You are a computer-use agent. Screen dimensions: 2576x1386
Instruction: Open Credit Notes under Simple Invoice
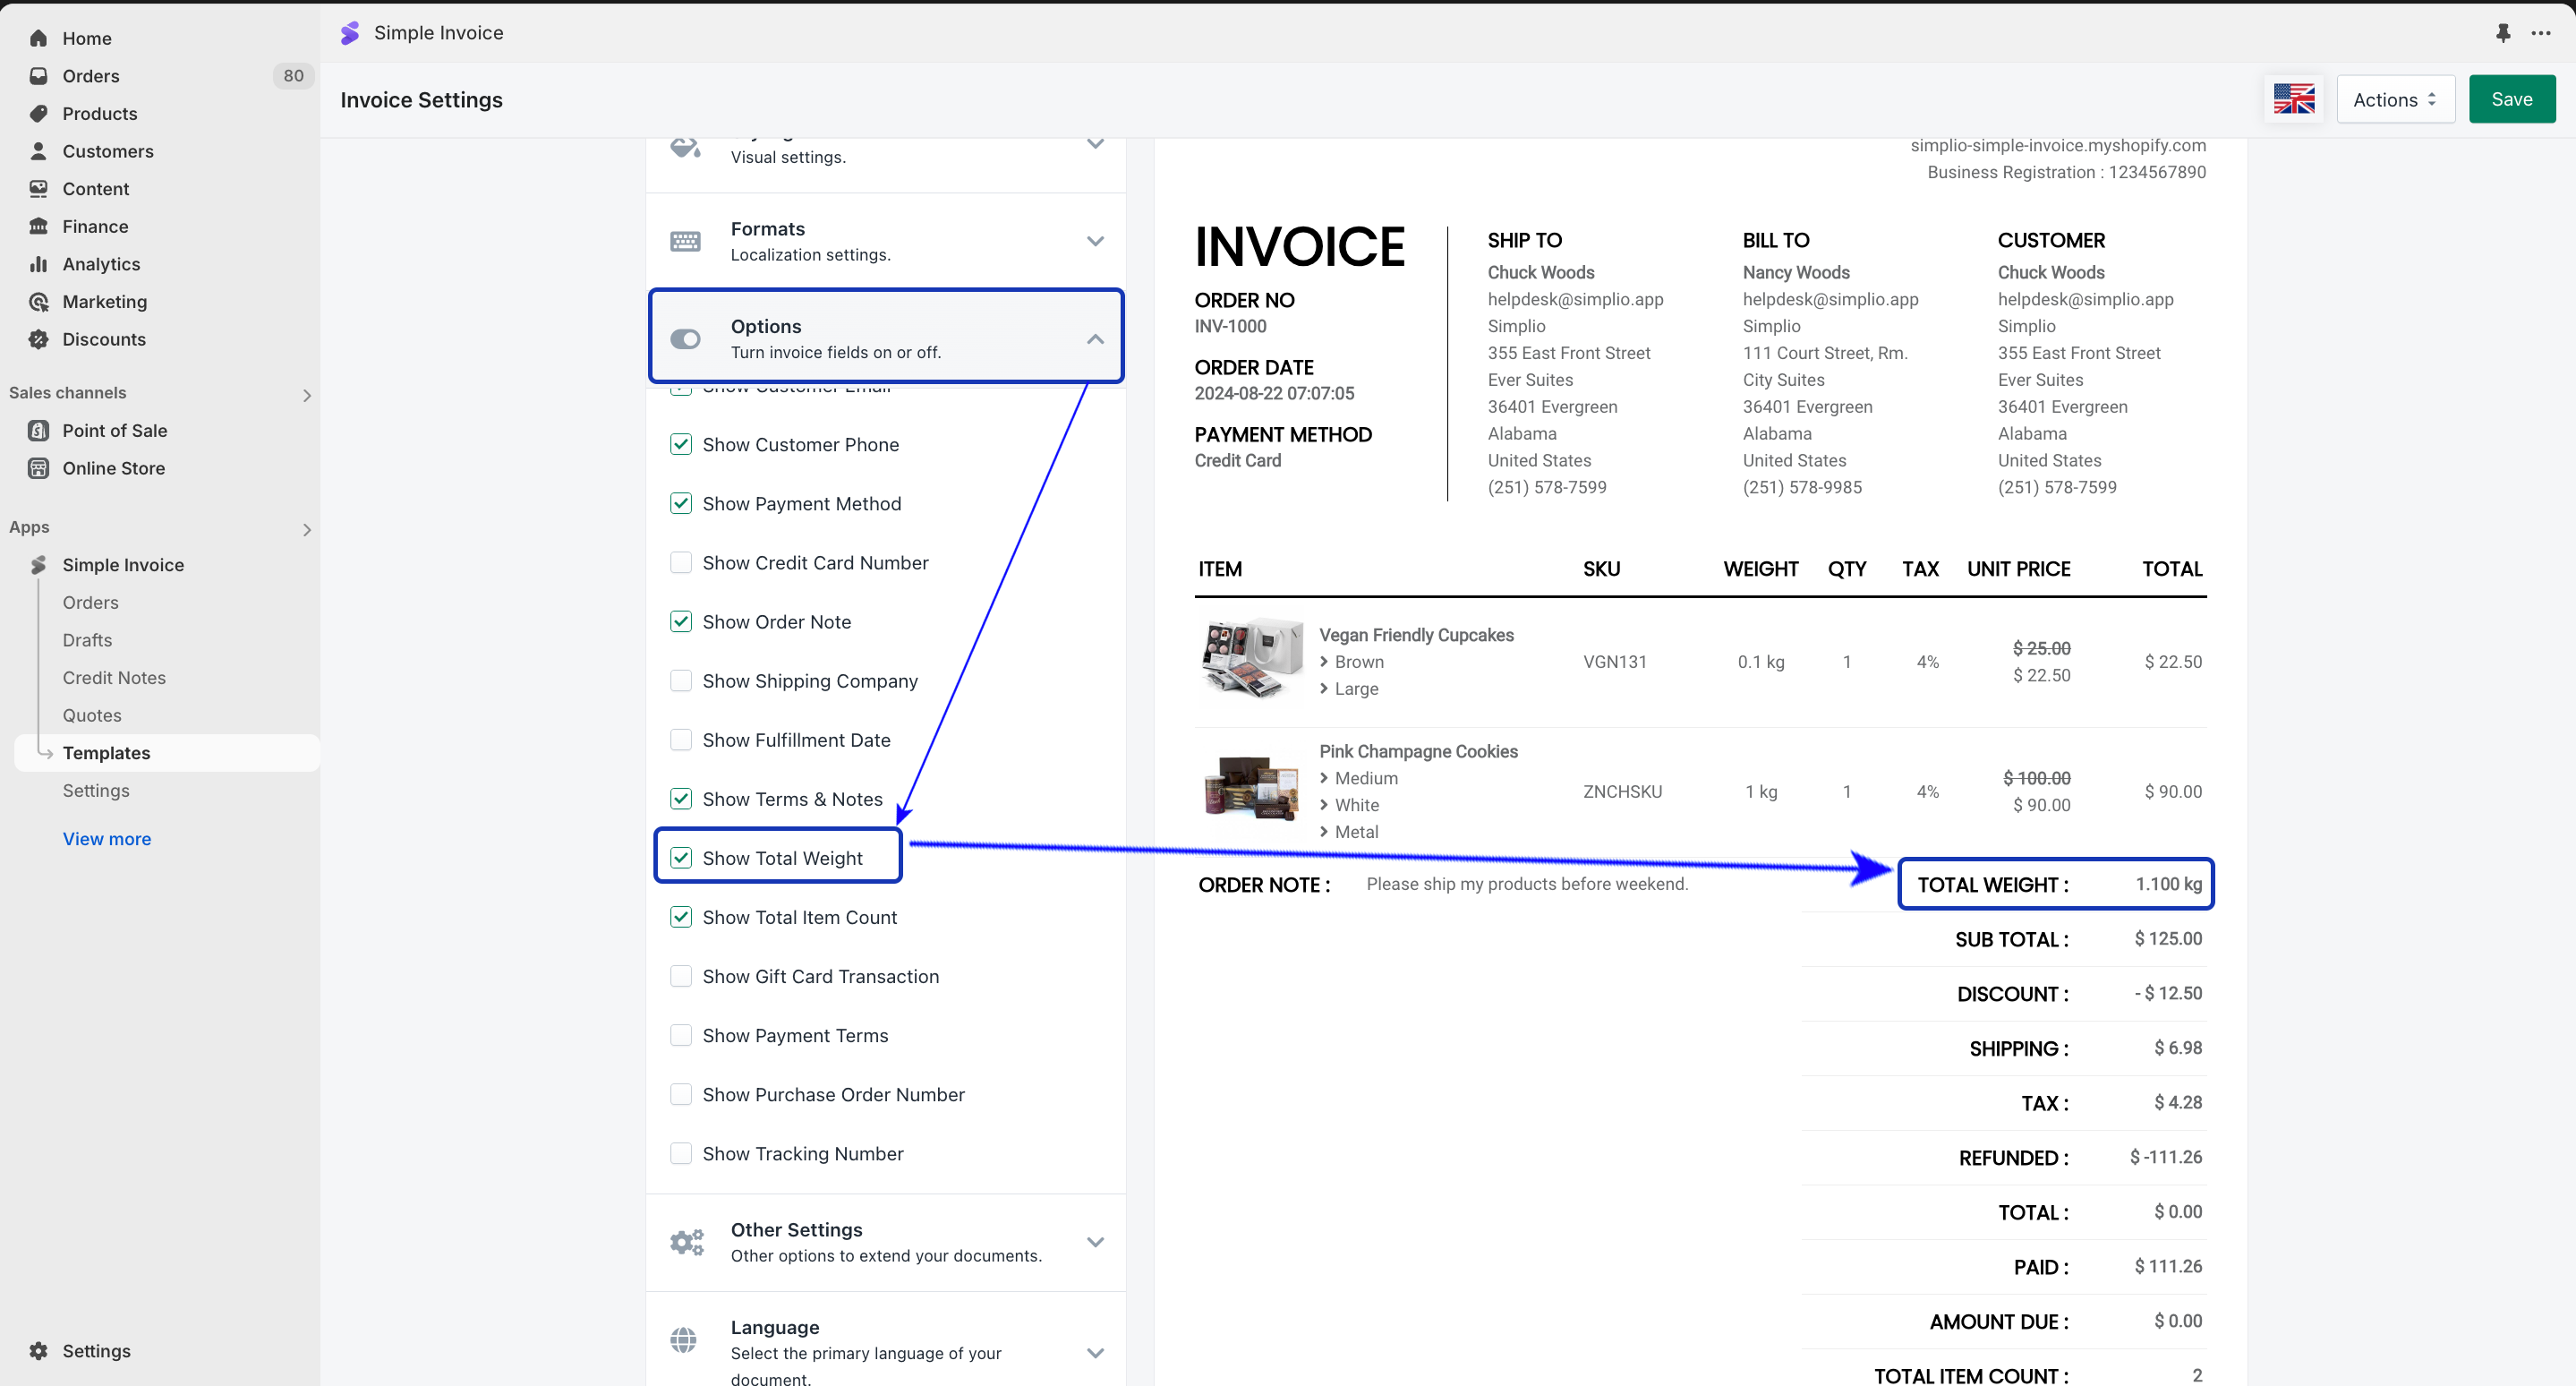(x=114, y=678)
